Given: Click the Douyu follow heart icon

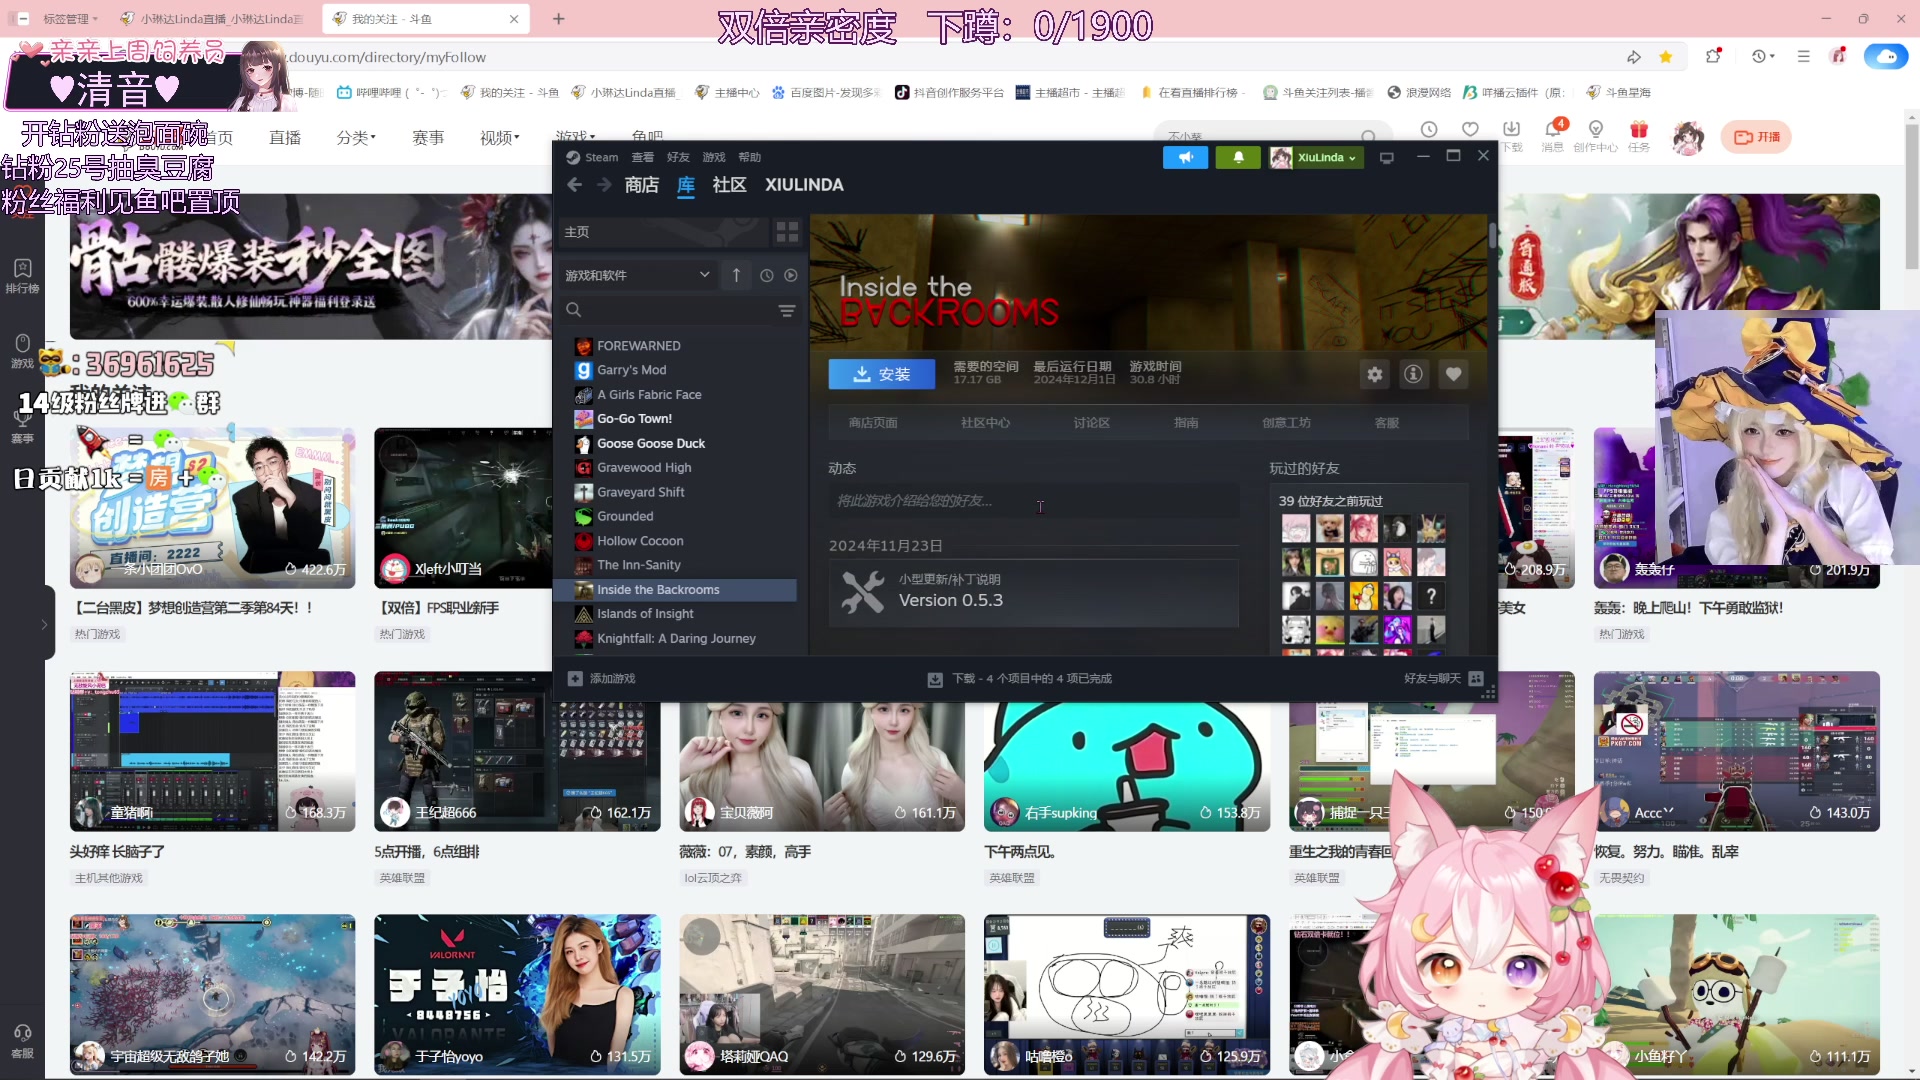Looking at the screenshot, I should (x=1470, y=130).
